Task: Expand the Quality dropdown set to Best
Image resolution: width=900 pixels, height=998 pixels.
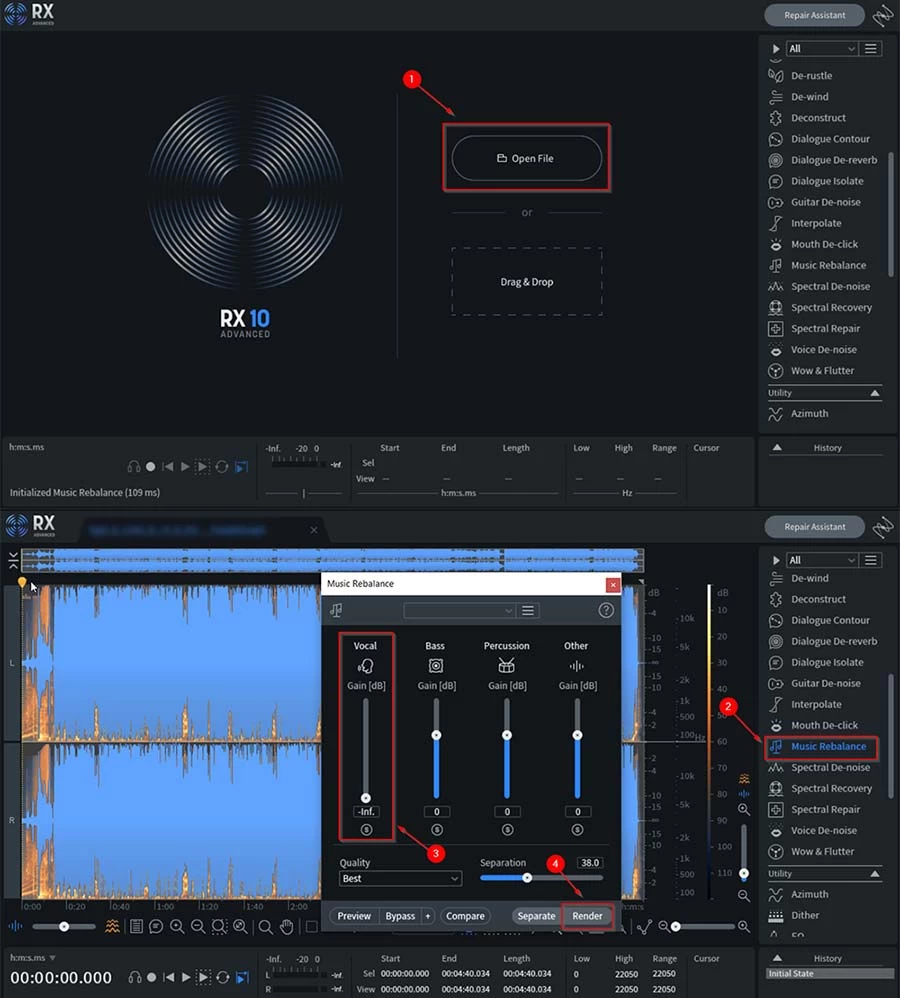Action: coord(400,878)
